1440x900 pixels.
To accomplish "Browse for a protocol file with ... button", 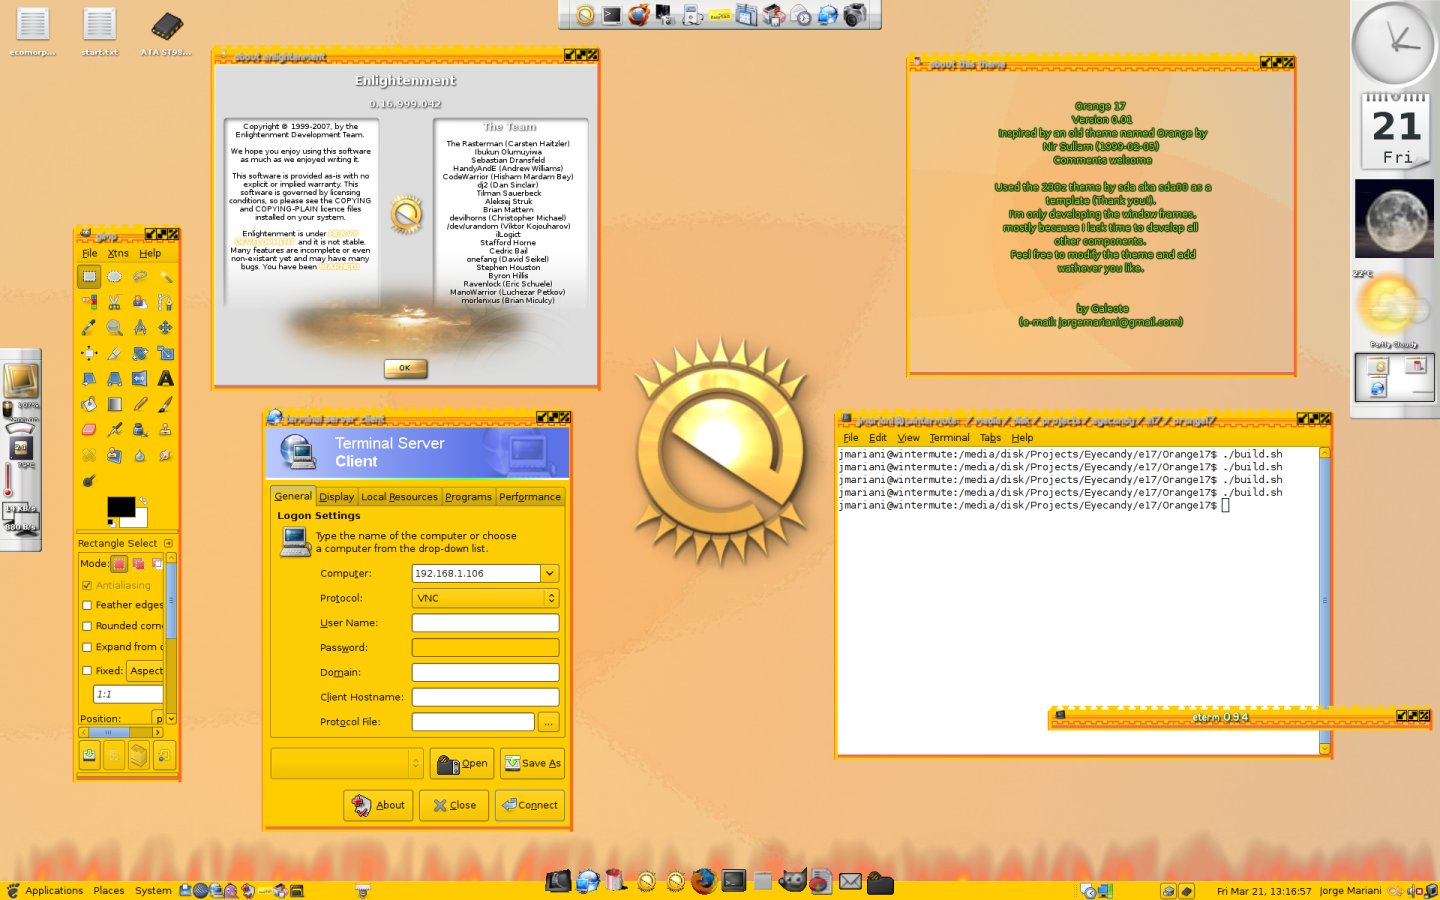I will point(548,722).
